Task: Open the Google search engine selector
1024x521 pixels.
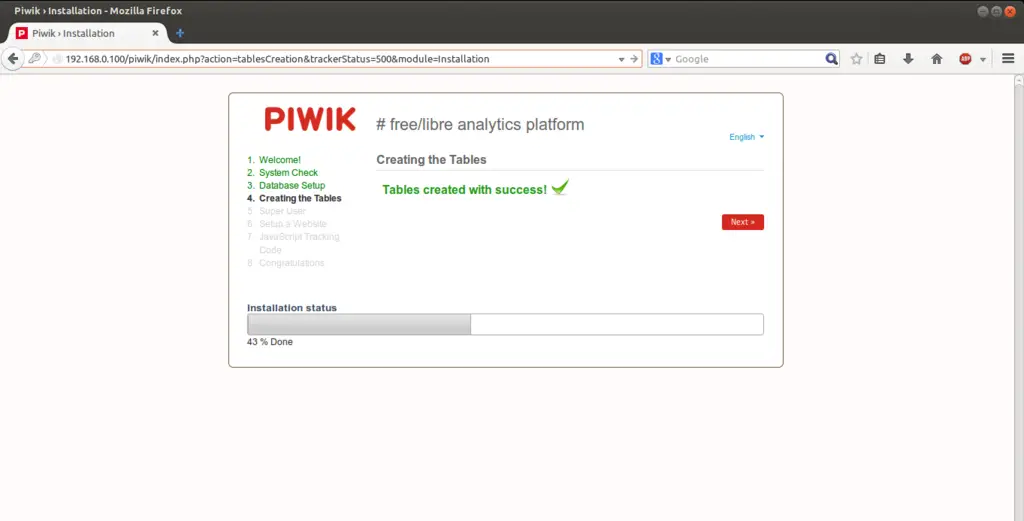Action: click(660, 59)
